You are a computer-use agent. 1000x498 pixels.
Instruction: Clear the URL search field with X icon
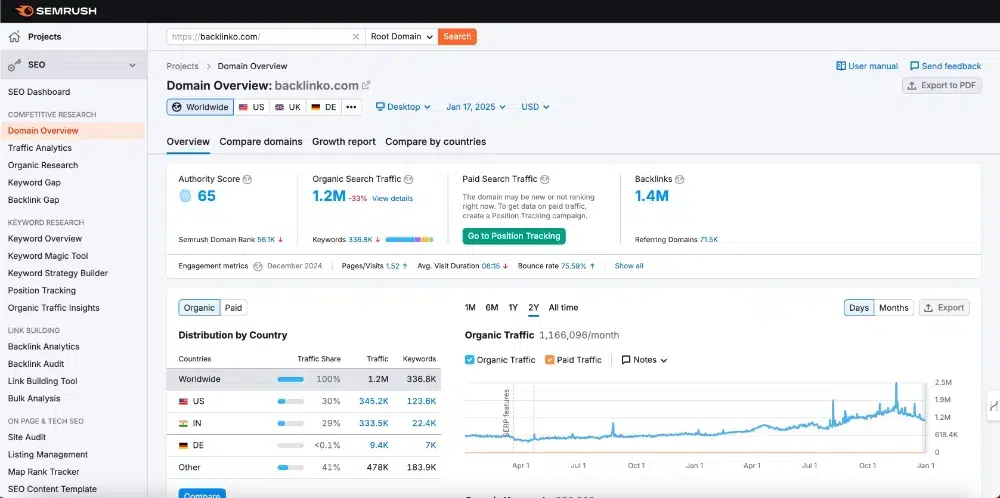coord(356,37)
